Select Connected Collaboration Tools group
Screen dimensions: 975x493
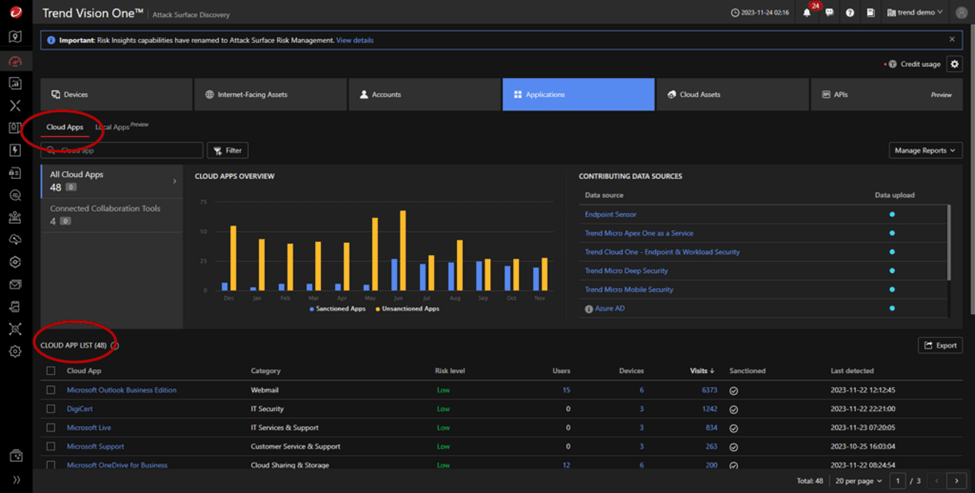(112, 215)
